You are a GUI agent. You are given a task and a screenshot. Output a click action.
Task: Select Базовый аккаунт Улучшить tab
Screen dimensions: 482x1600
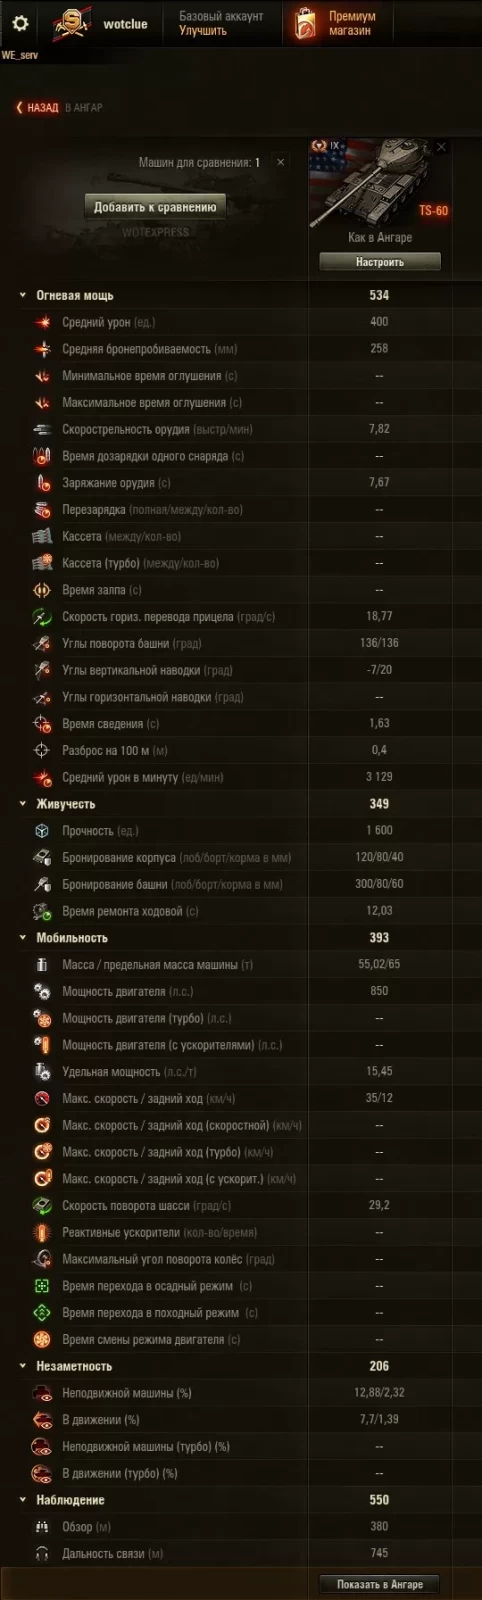[x=221, y=23]
